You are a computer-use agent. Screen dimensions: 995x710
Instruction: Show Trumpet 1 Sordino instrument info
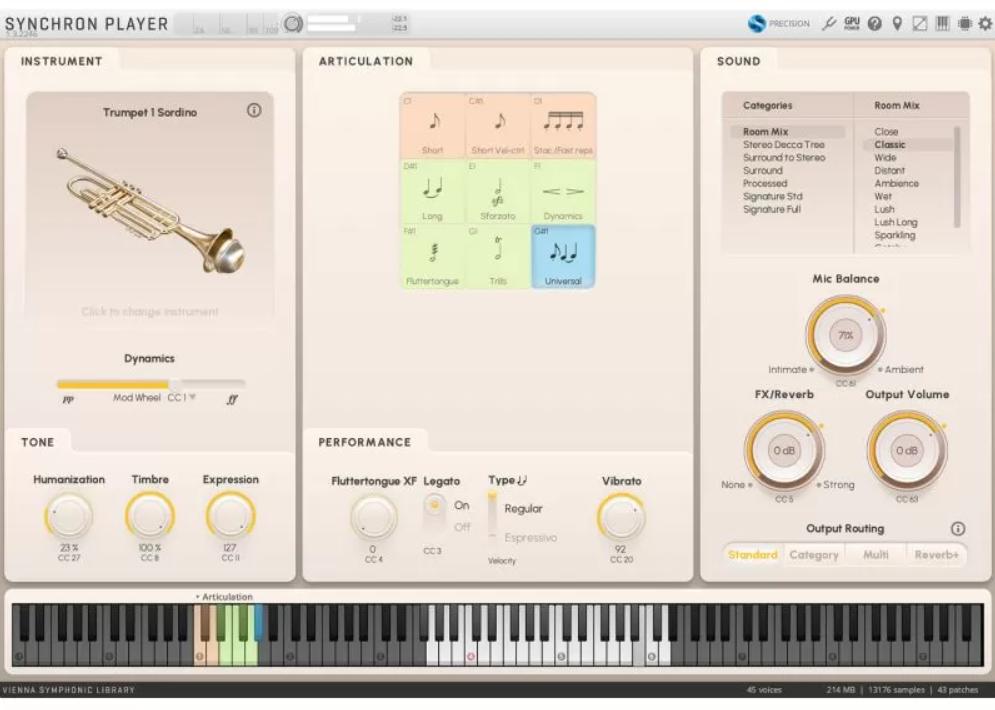tap(254, 110)
